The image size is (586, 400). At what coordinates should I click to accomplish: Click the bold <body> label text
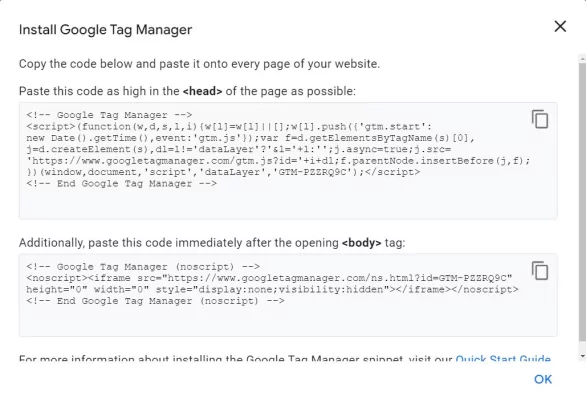pos(361,243)
